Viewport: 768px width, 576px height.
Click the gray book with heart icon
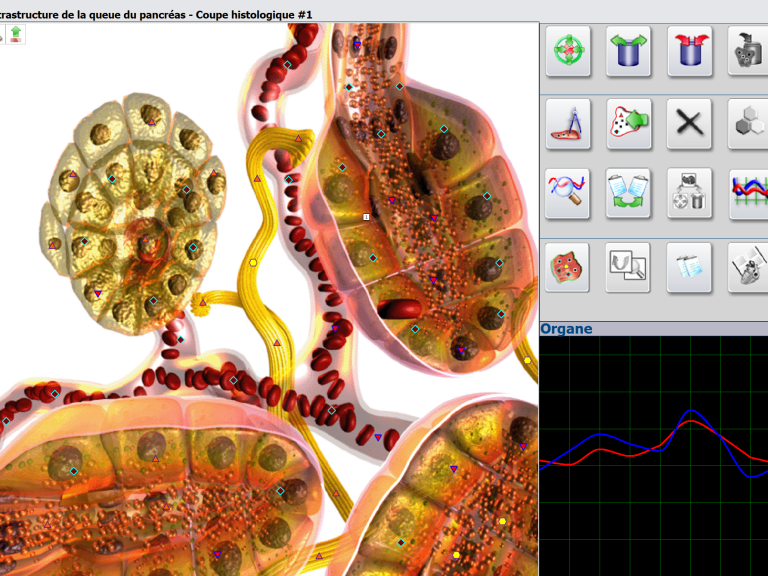(x=748, y=267)
